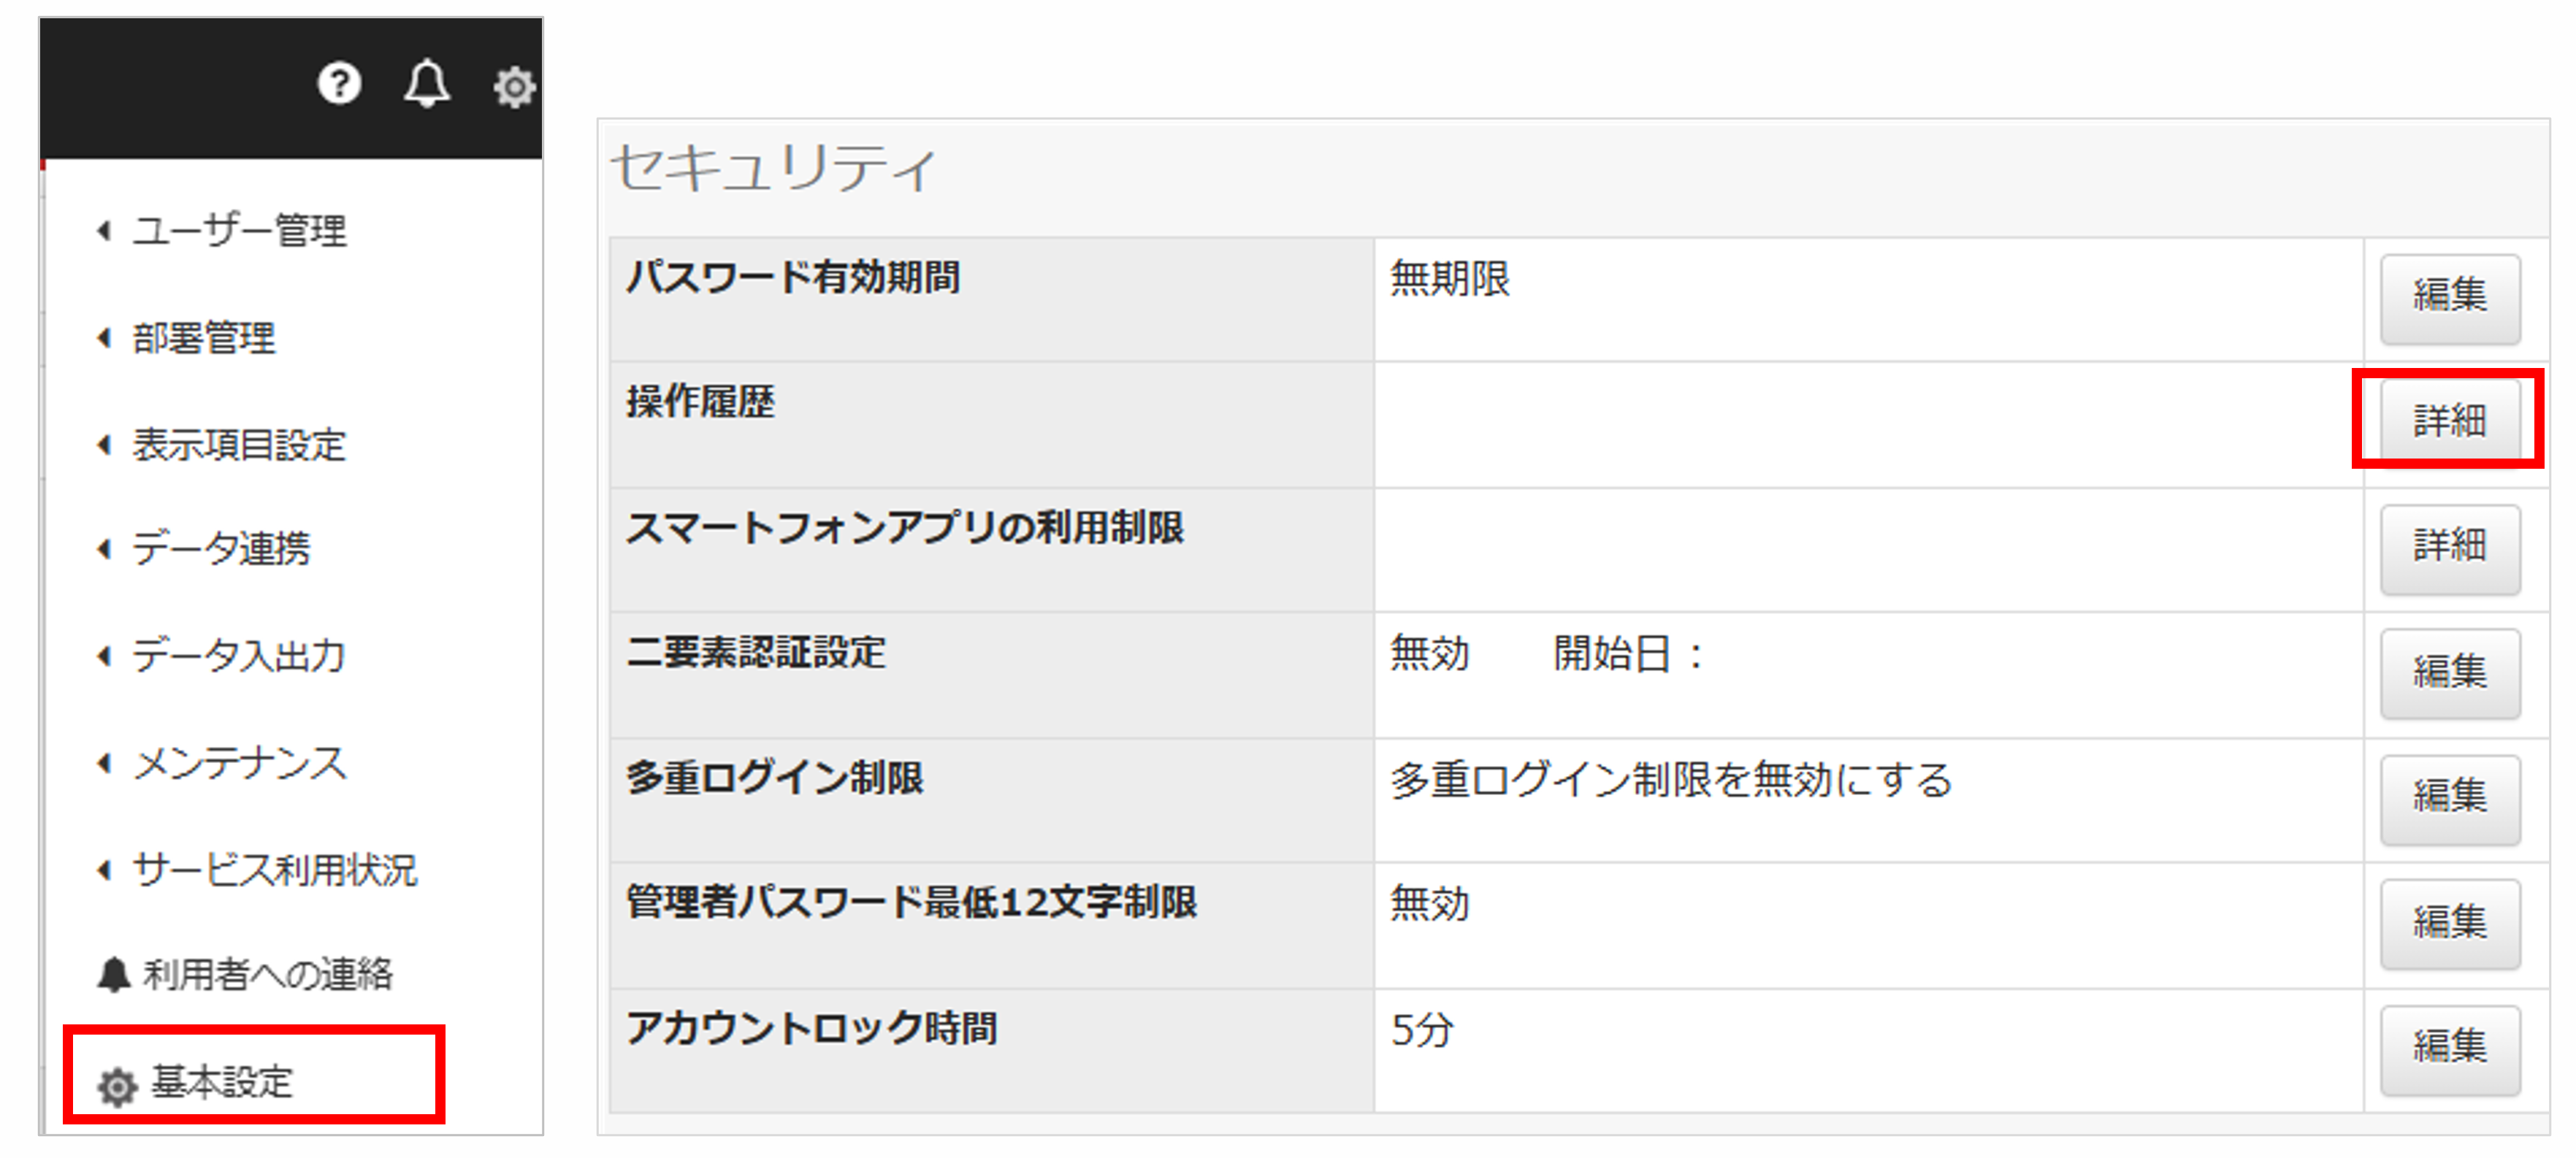Select サービス利用状況 in sidebar

(x=274, y=870)
